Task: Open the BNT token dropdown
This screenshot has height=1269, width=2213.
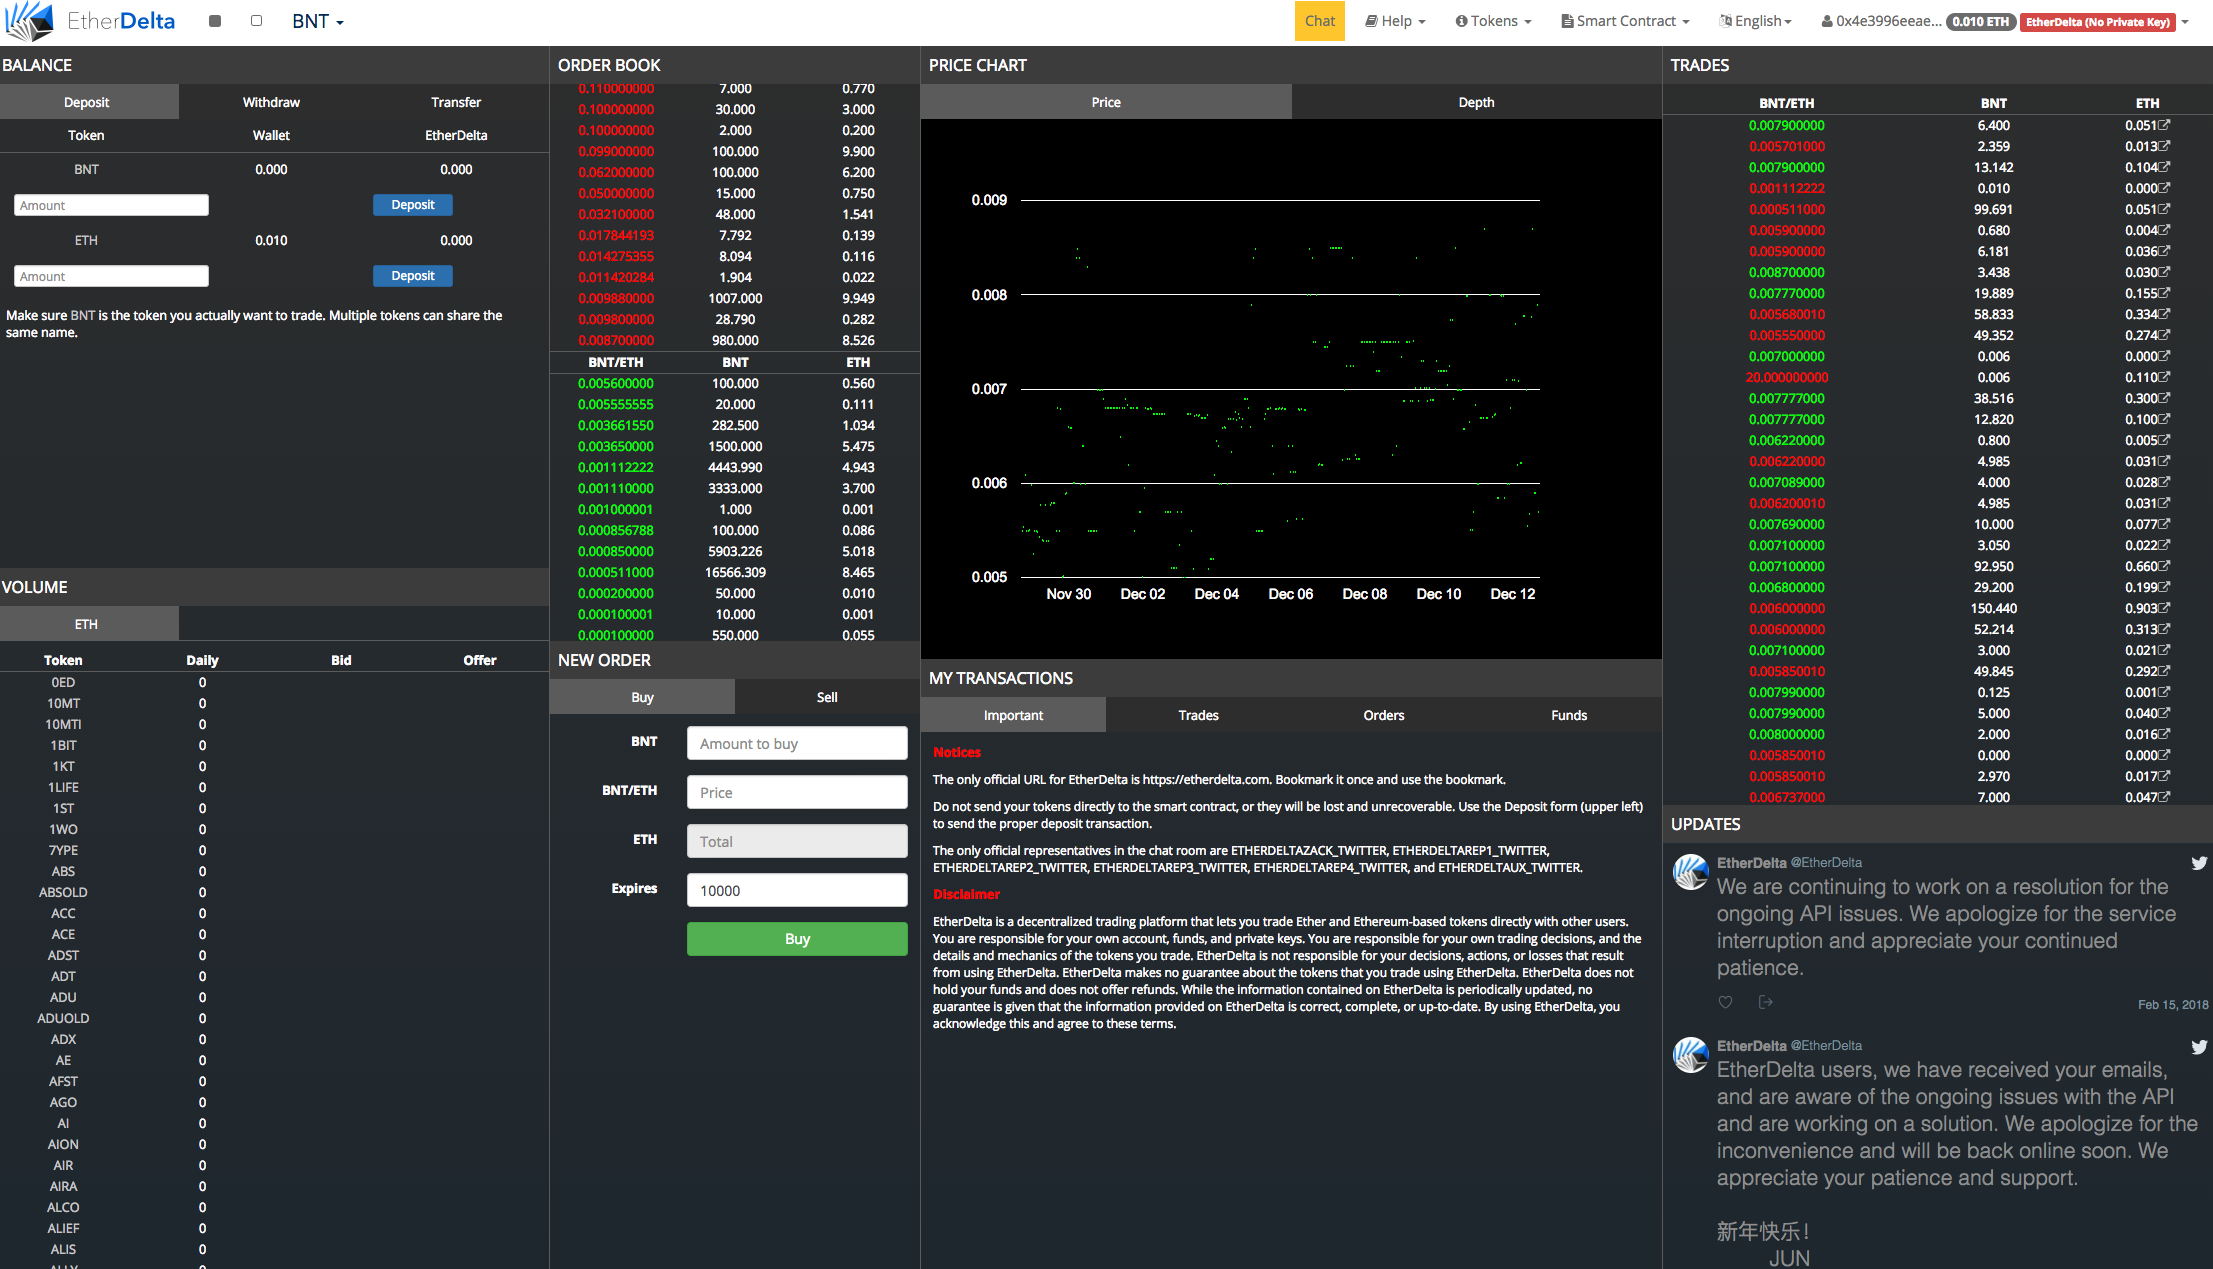Action: tap(318, 21)
